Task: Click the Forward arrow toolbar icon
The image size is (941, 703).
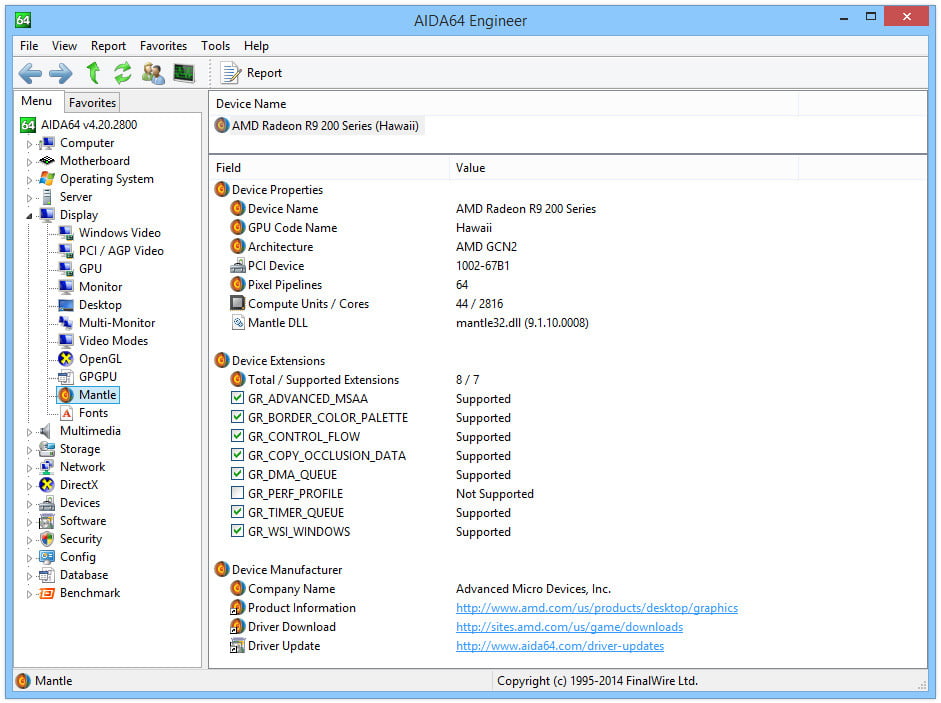Action: pos(60,73)
